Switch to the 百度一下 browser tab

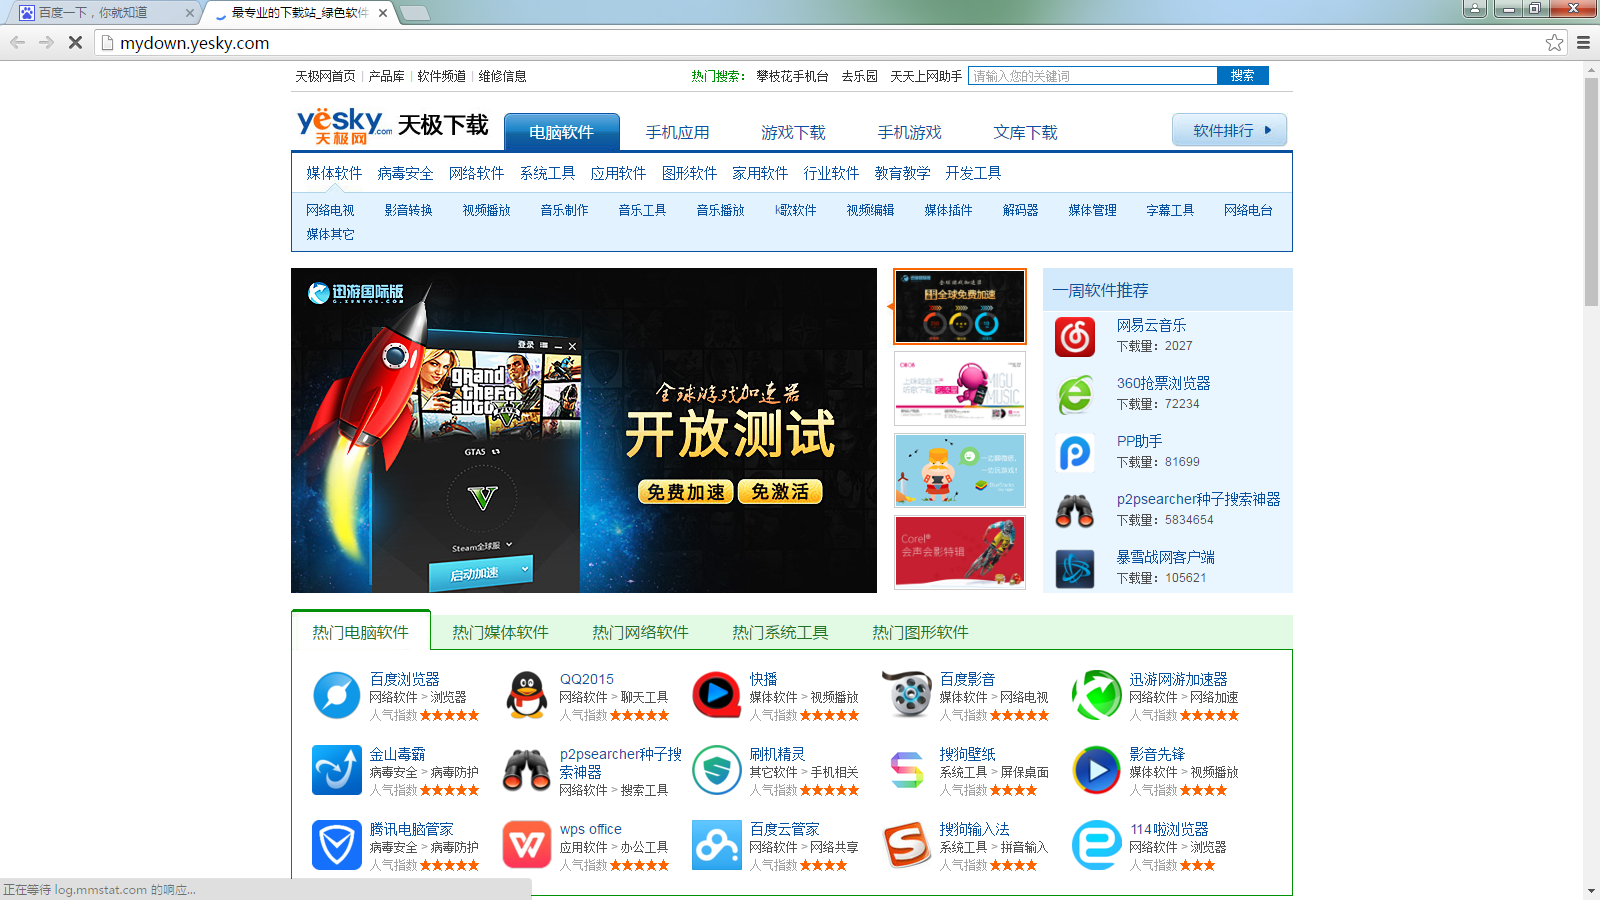click(x=105, y=13)
